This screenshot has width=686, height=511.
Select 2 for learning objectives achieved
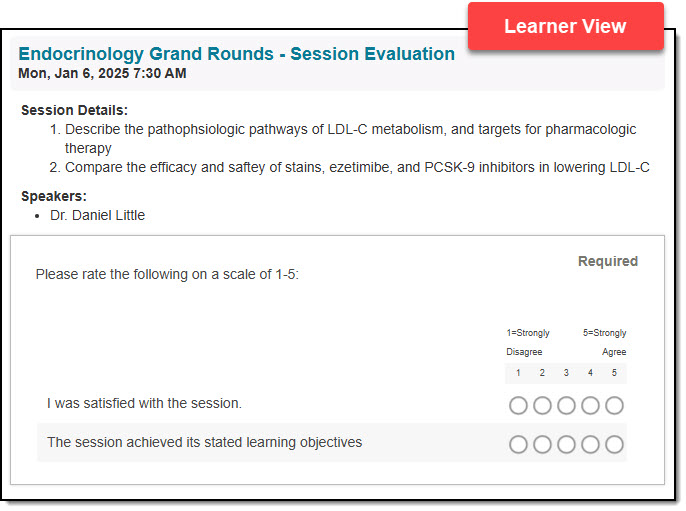(x=542, y=444)
